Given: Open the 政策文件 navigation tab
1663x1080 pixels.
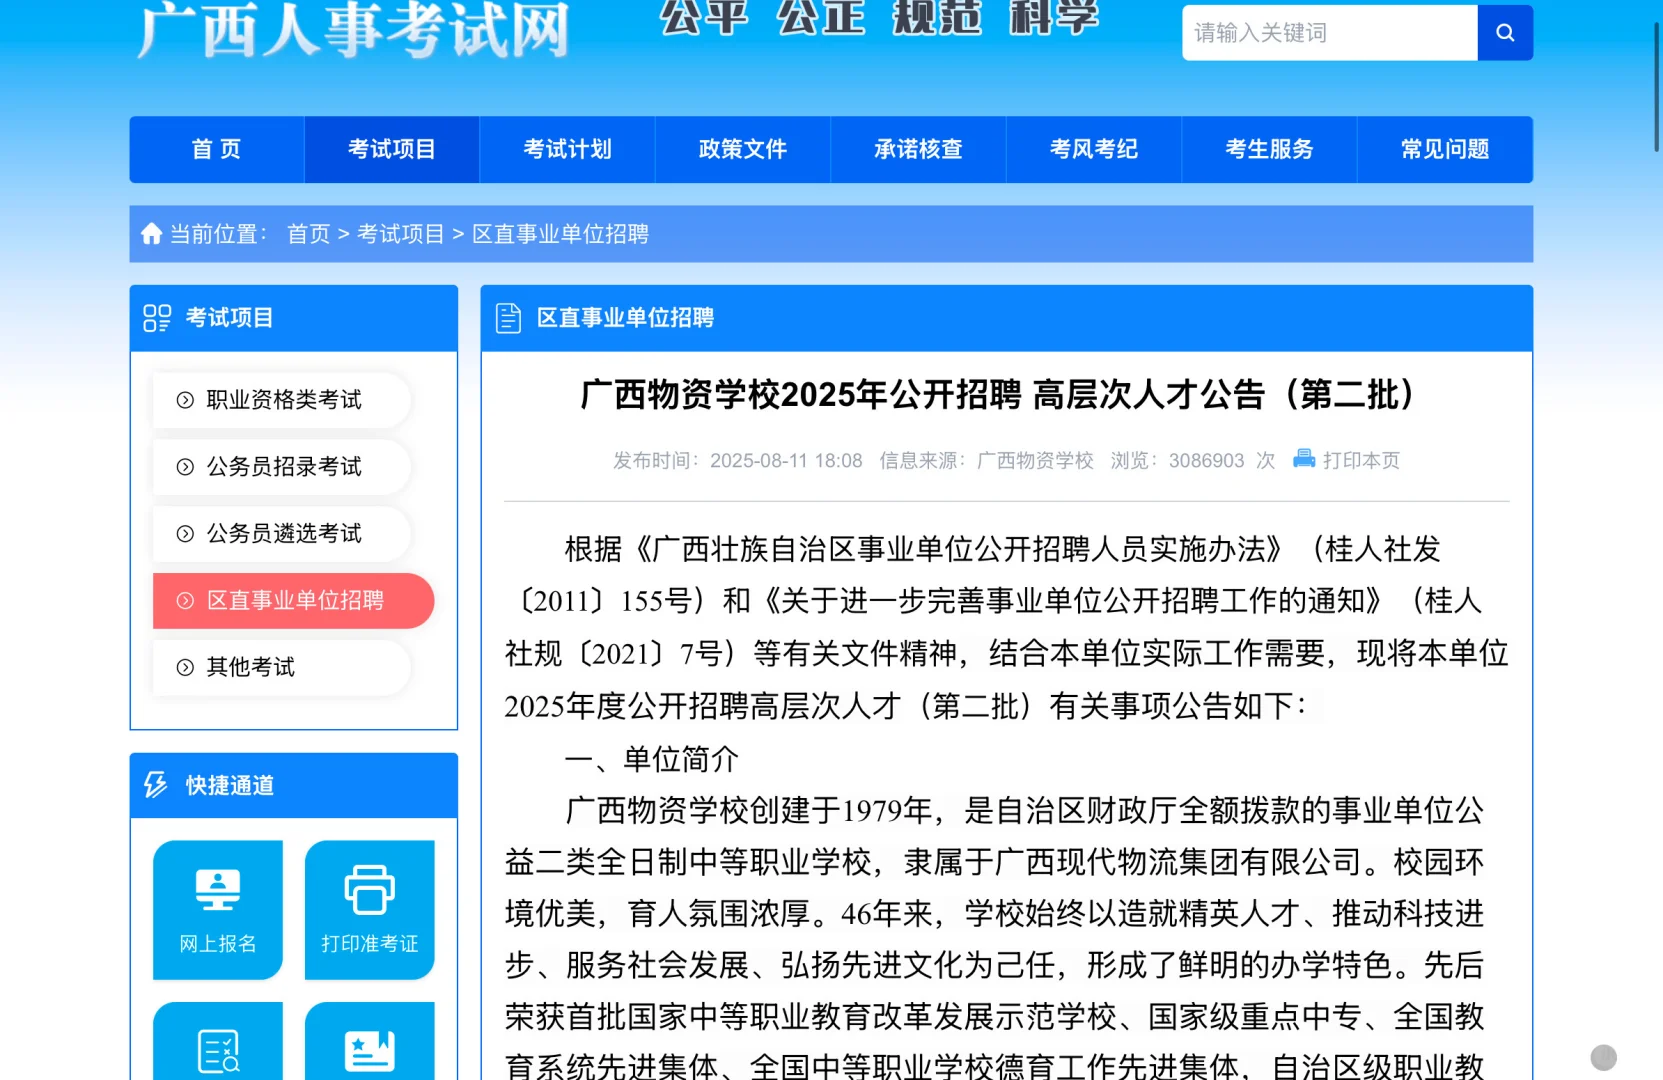Looking at the screenshot, I should click(743, 149).
